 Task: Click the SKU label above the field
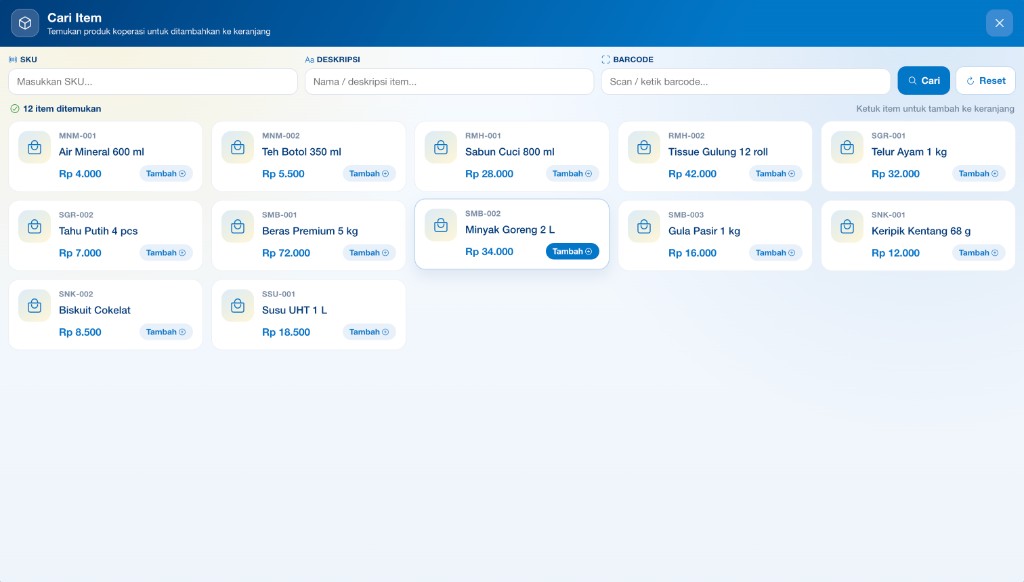pos(28,59)
